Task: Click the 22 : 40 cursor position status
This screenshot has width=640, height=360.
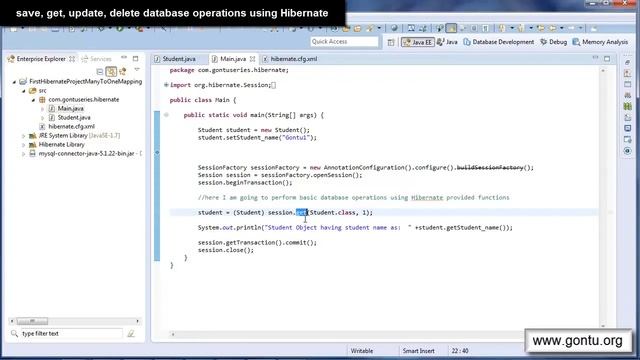Action: [x=460, y=351]
